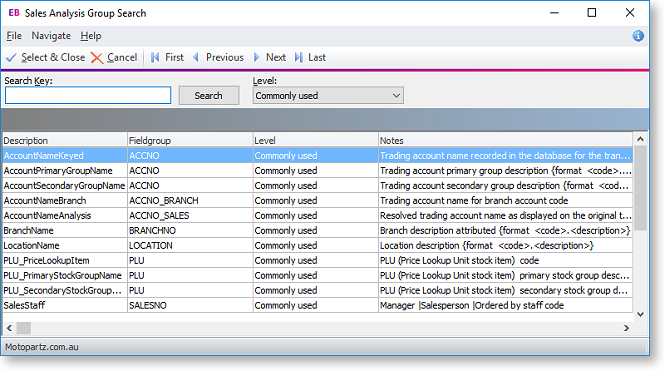Sort by the Level column header
665x371 pixels.
[x=316, y=140]
